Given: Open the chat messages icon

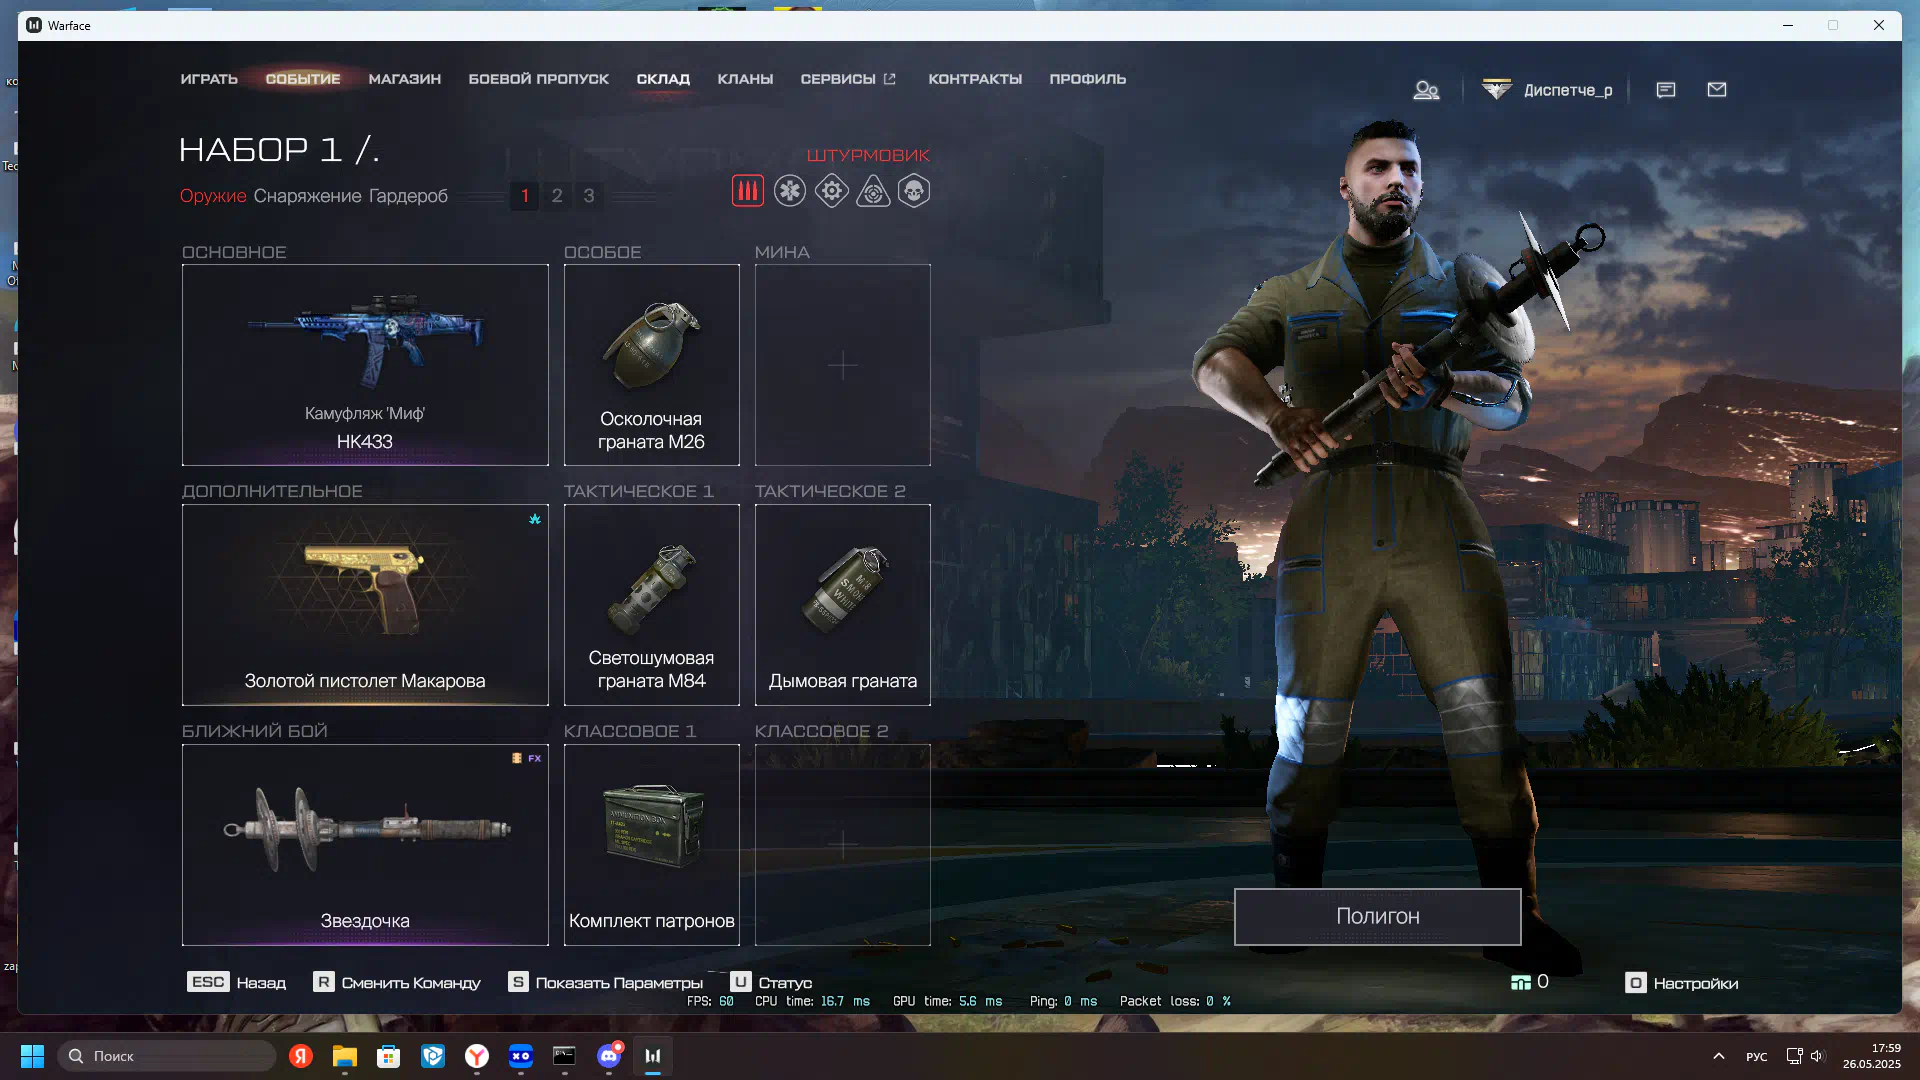Looking at the screenshot, I should (x=1666, y=90).
